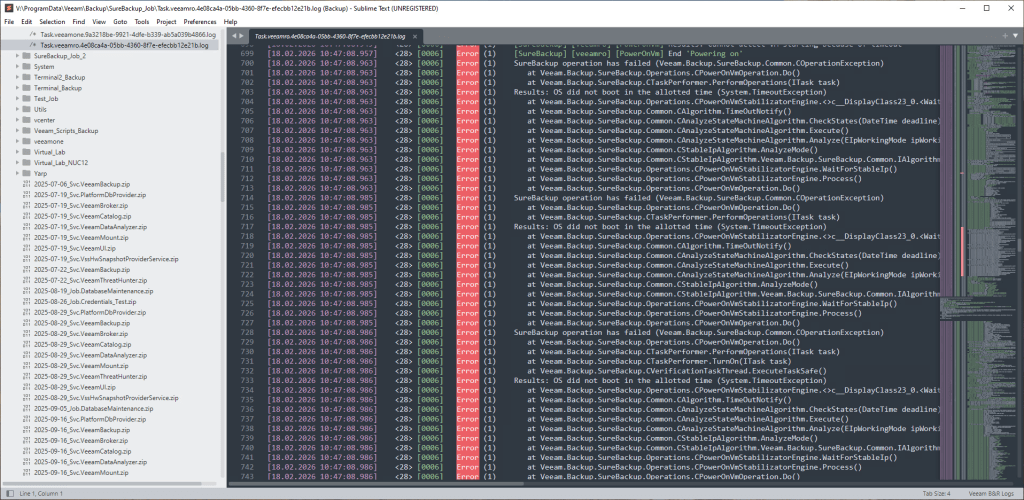Screen dimensions: 1024x500
Task: Close the Task.veeamro log tab
Action: point(413,36)
